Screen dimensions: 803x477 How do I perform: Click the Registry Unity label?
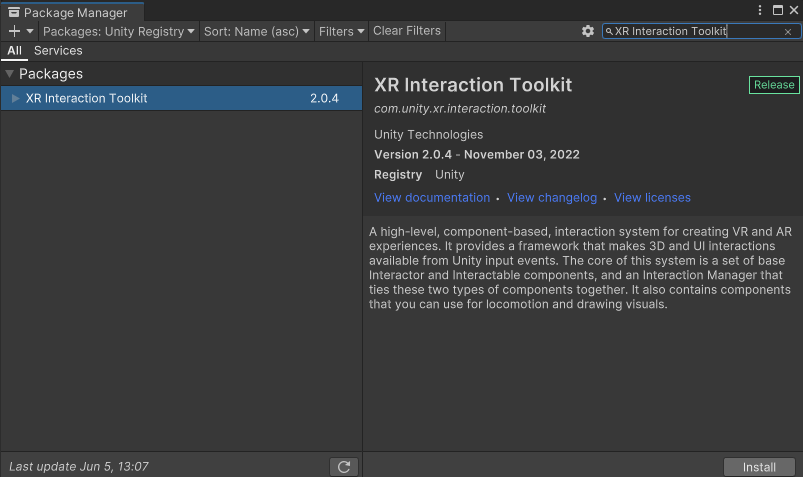pos(419,175)
